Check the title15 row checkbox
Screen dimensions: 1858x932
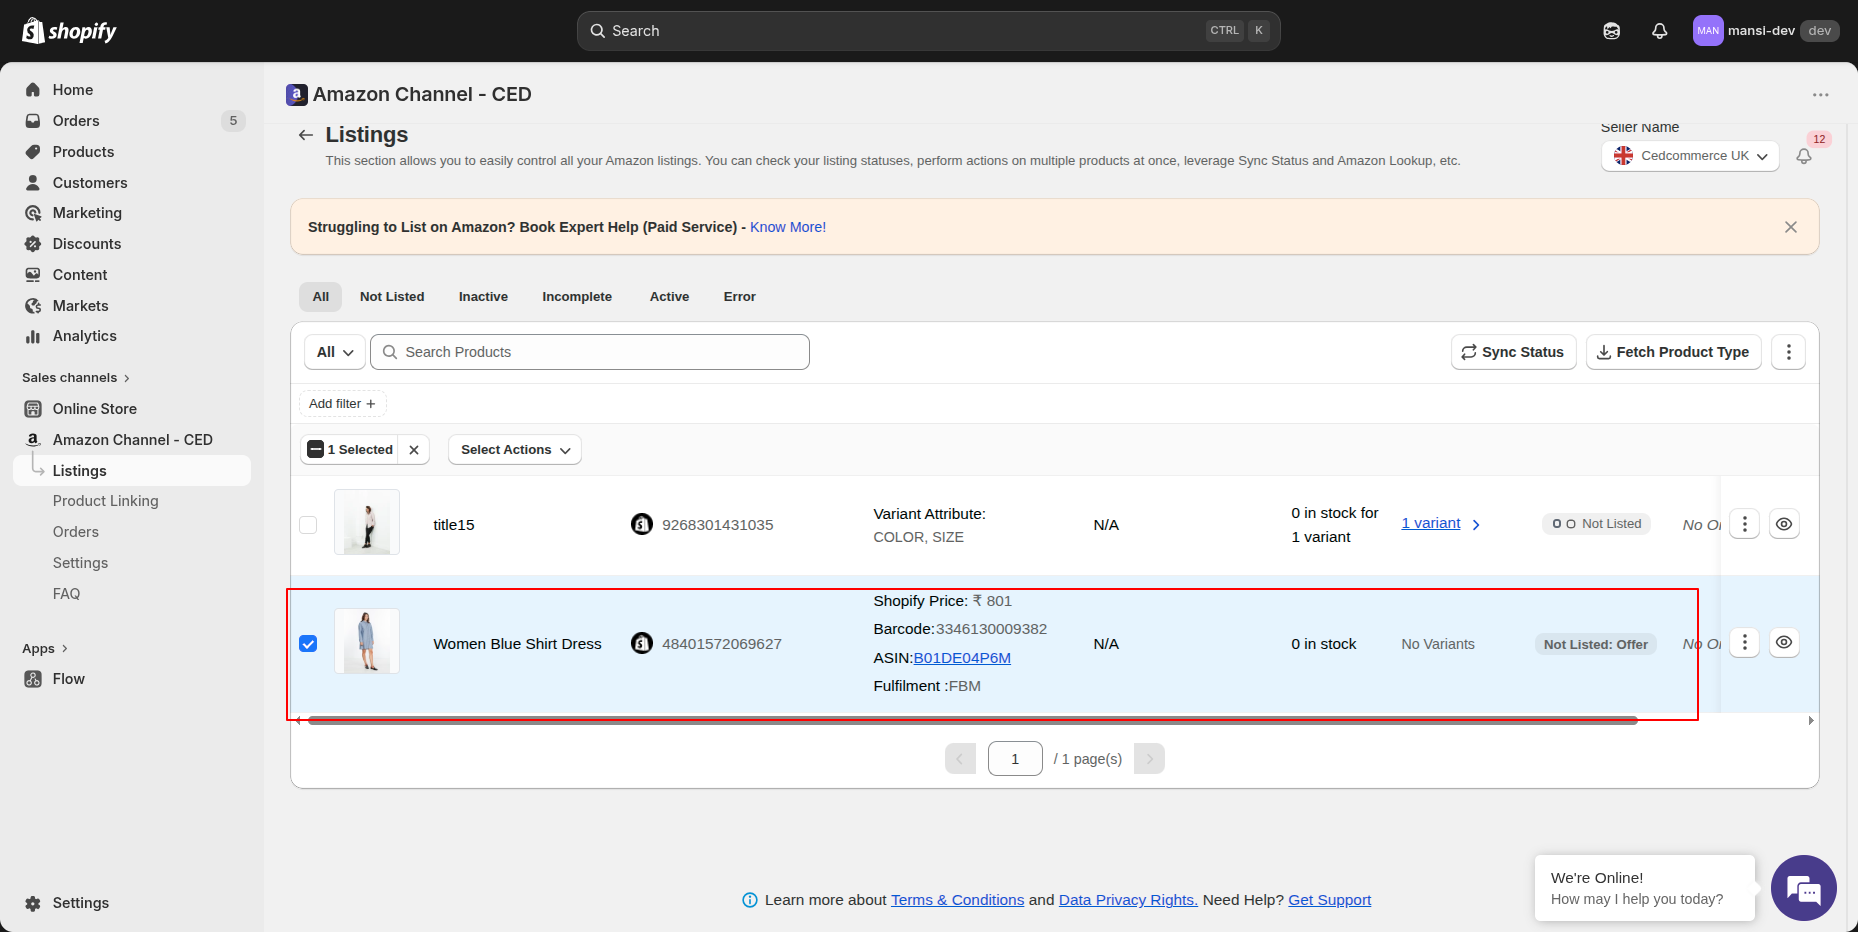coord(308,525)
